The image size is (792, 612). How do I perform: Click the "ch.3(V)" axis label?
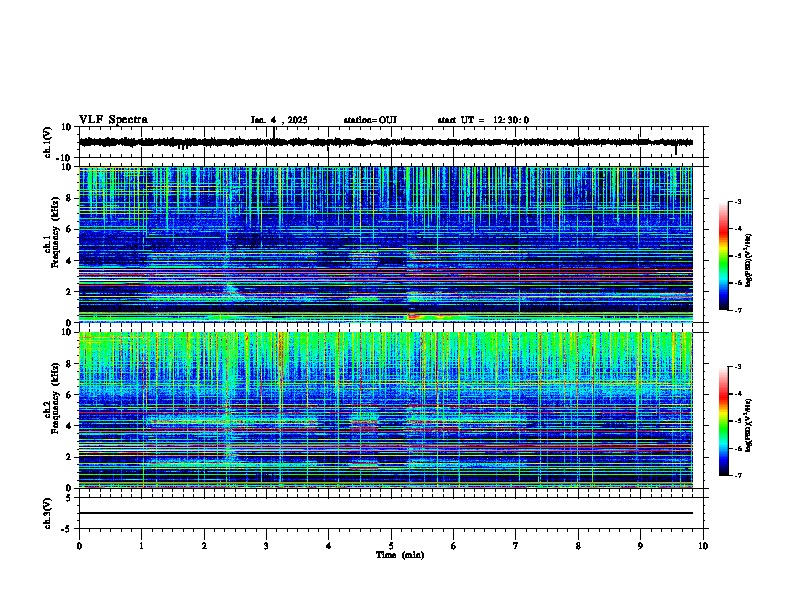[x=48, y=513]
